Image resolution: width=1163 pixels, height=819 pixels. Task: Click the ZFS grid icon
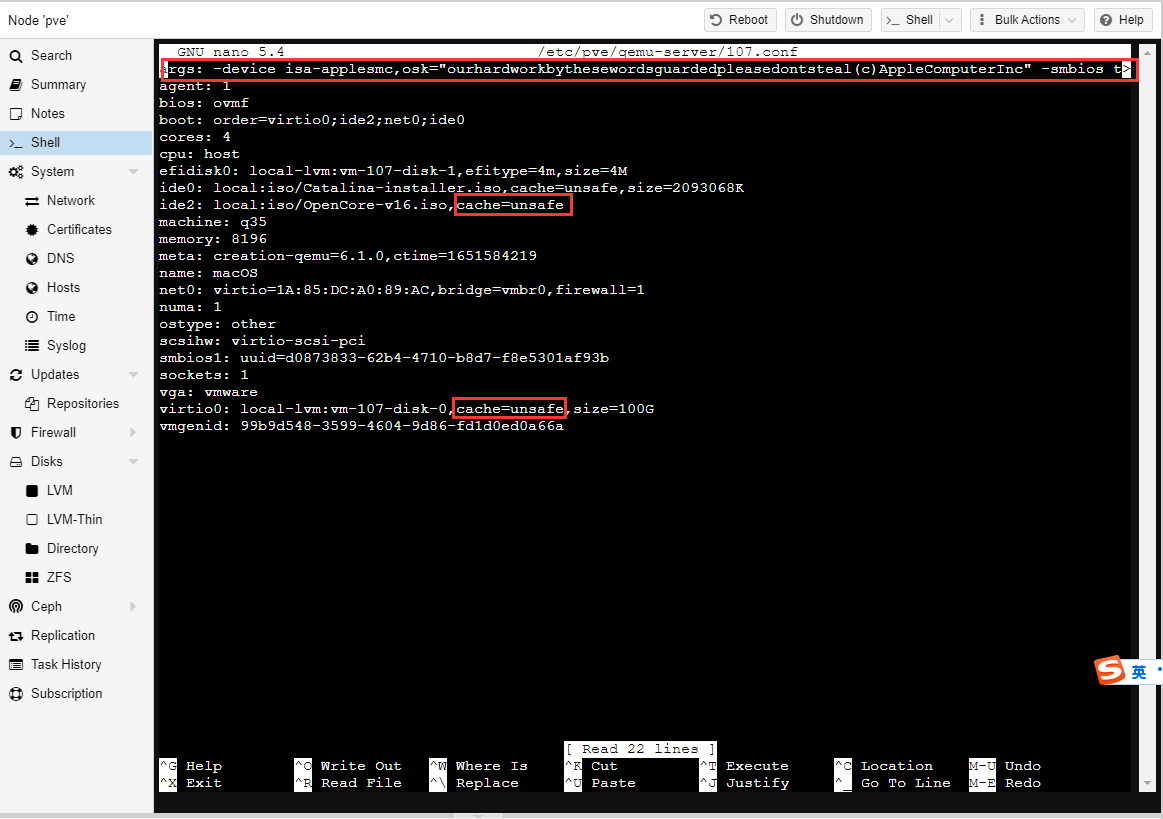point(31,578)
